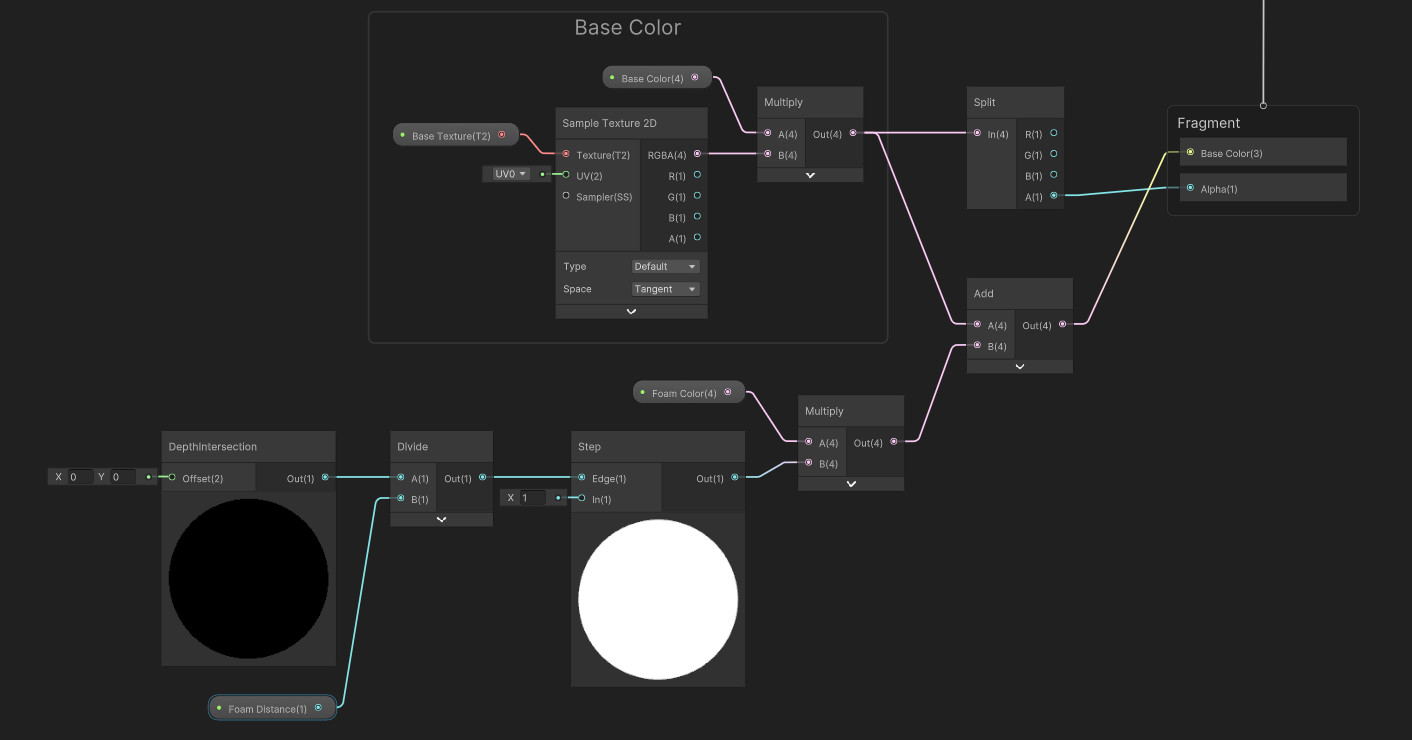Click the Foam Color property output port
Screen dimensions: 1412x740
coord(727,392)
